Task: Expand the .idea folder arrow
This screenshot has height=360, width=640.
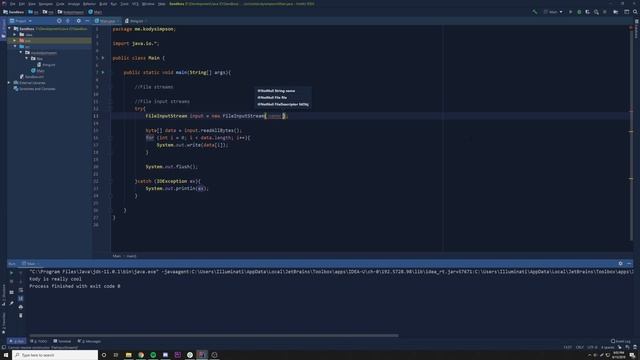Action: 16,35
